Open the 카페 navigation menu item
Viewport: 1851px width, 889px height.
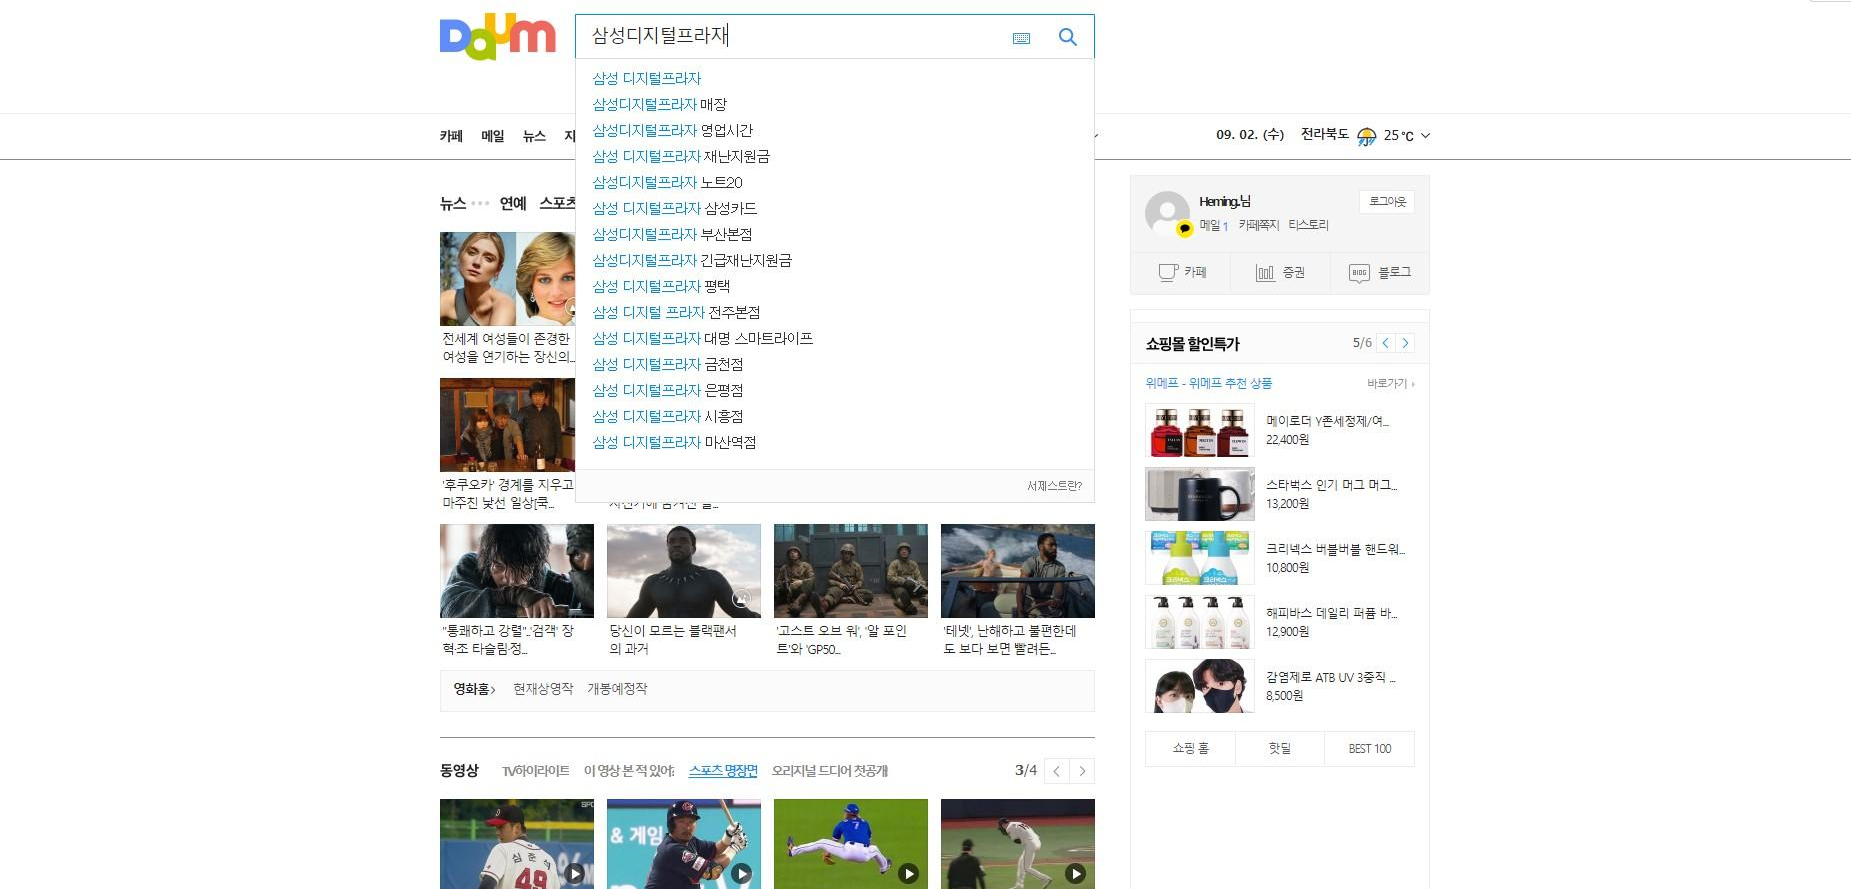[451, 136]
